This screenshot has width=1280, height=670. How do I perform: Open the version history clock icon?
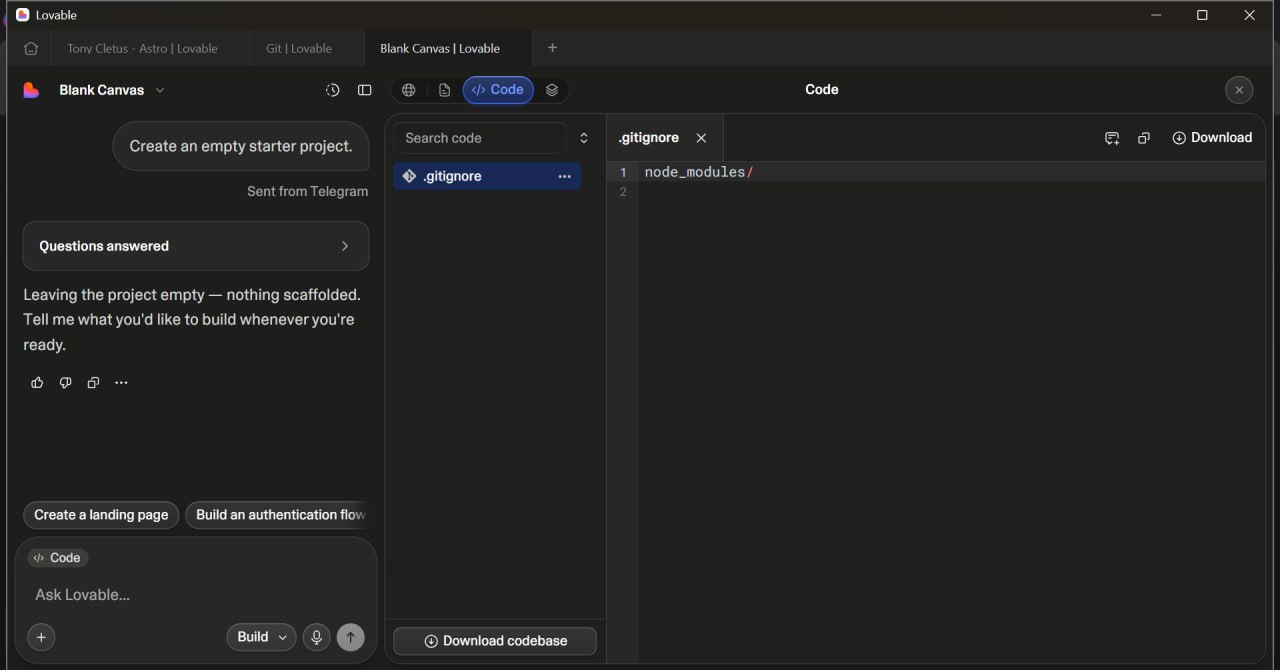point(333,90)
